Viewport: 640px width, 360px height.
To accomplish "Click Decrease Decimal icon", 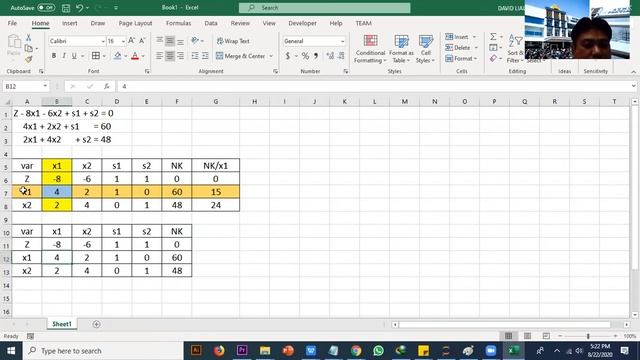I will tap(341, 56).
